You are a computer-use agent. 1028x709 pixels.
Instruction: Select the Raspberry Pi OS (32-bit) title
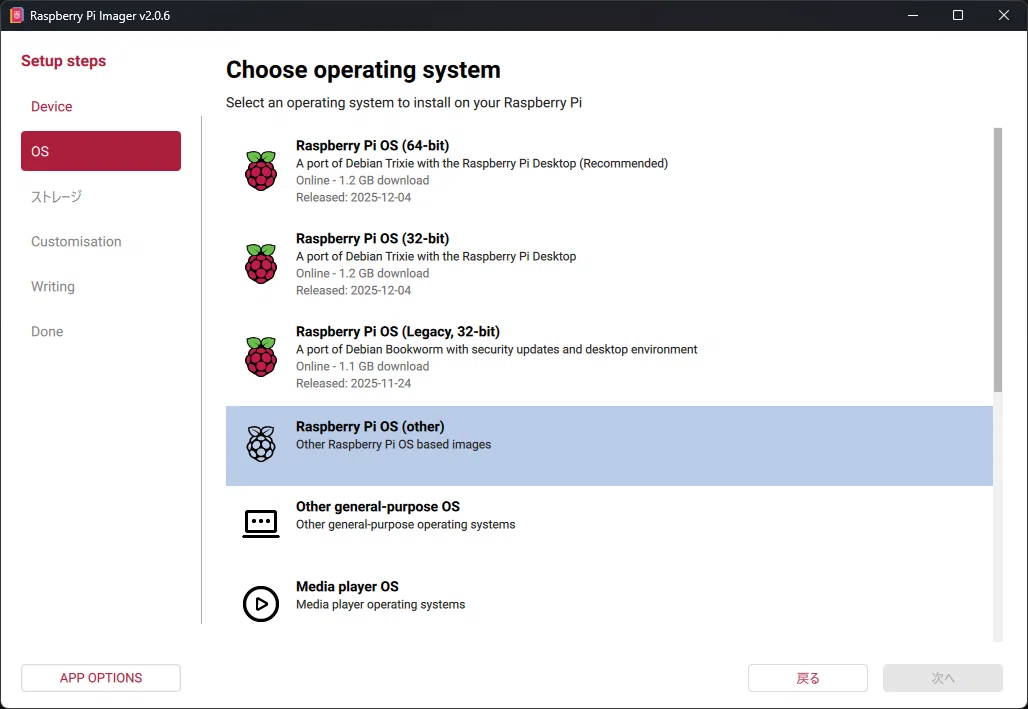click(x=372, y=239)
